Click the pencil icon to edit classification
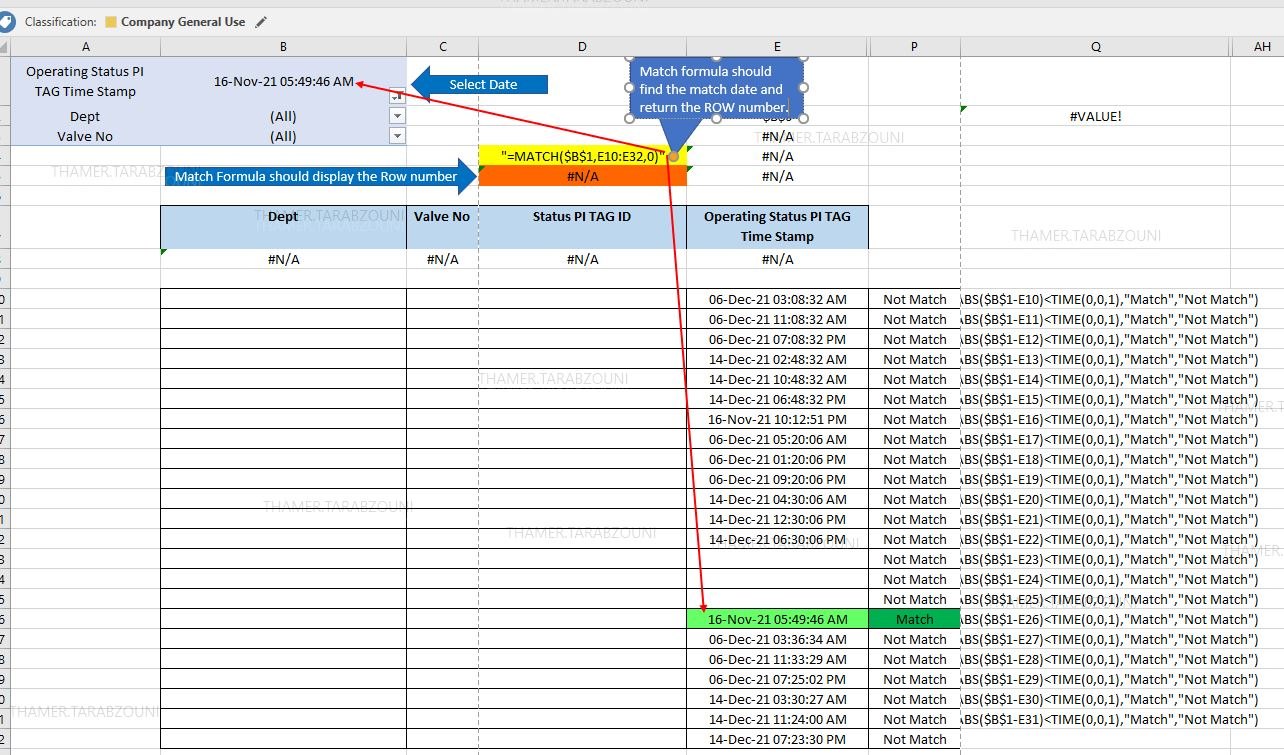The image size is (1284, 755). pyautogui.click(x=262, y=22)
